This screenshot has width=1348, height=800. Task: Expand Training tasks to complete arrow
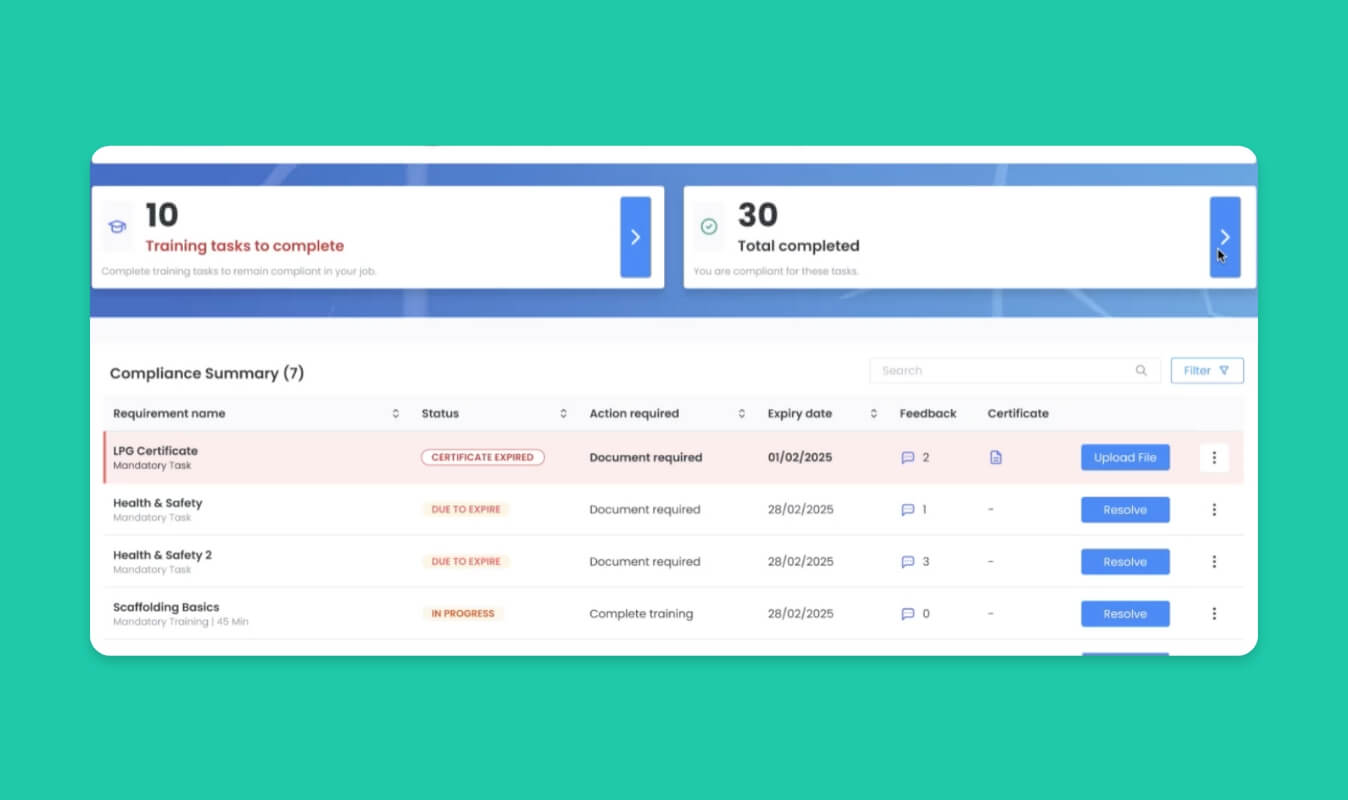(x=635, y=237)
